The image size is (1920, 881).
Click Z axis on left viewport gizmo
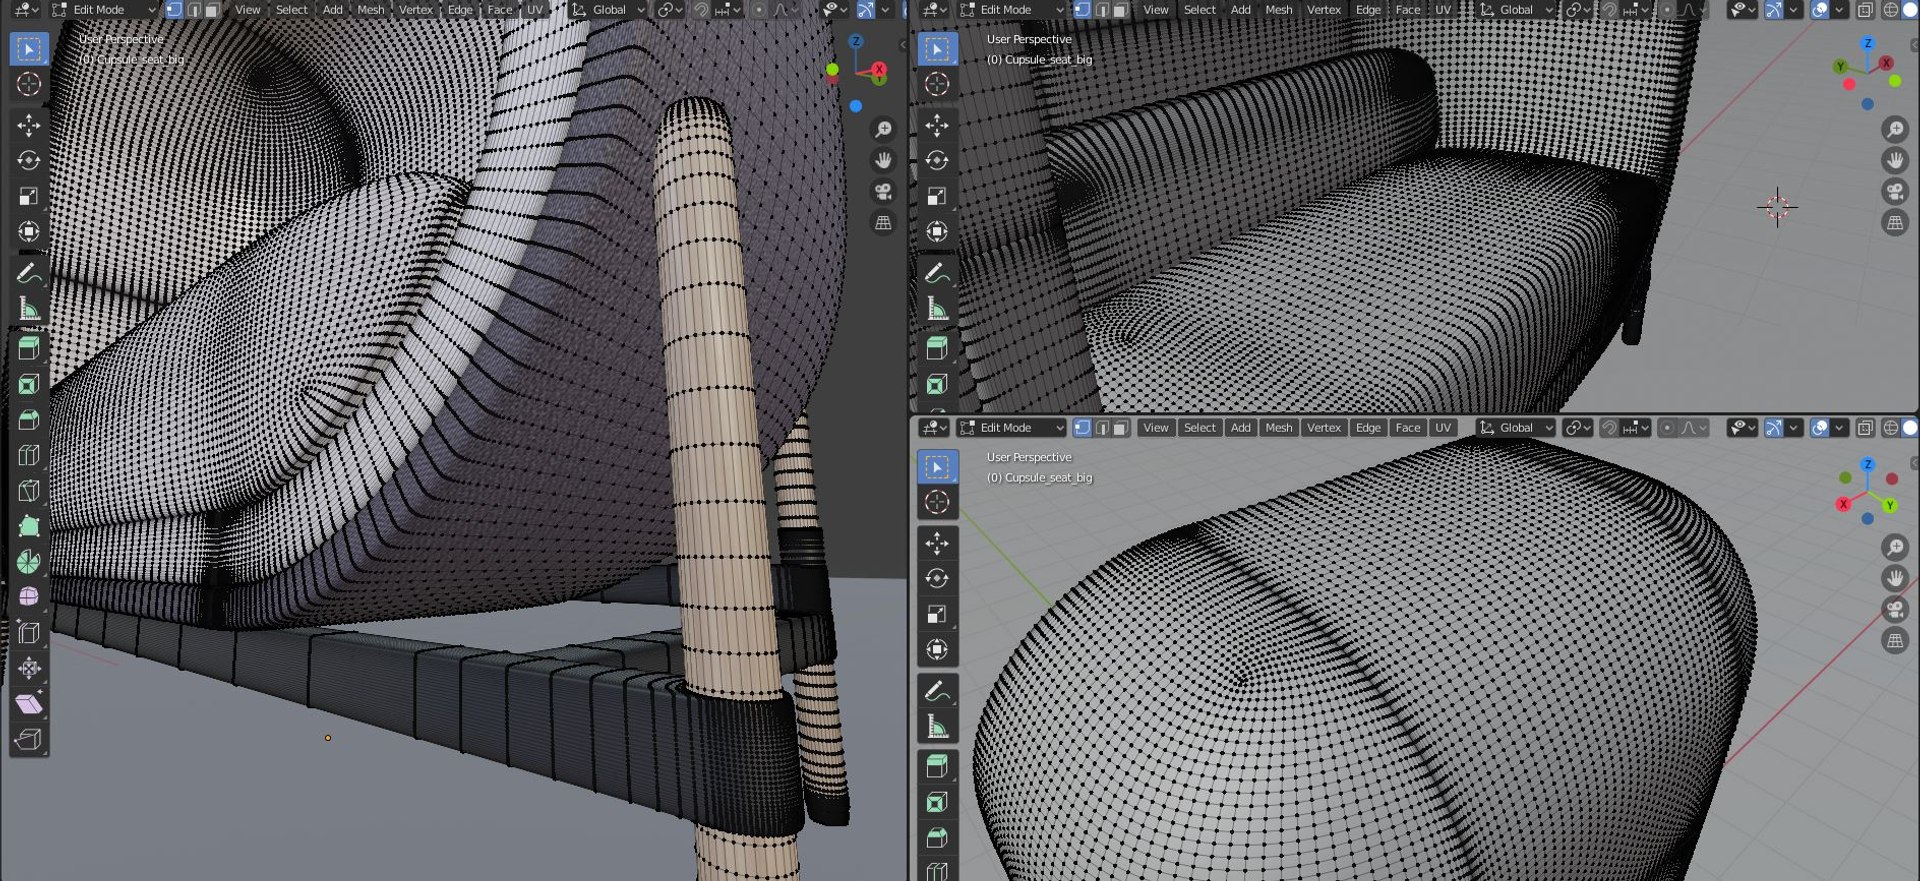[856, 41]
